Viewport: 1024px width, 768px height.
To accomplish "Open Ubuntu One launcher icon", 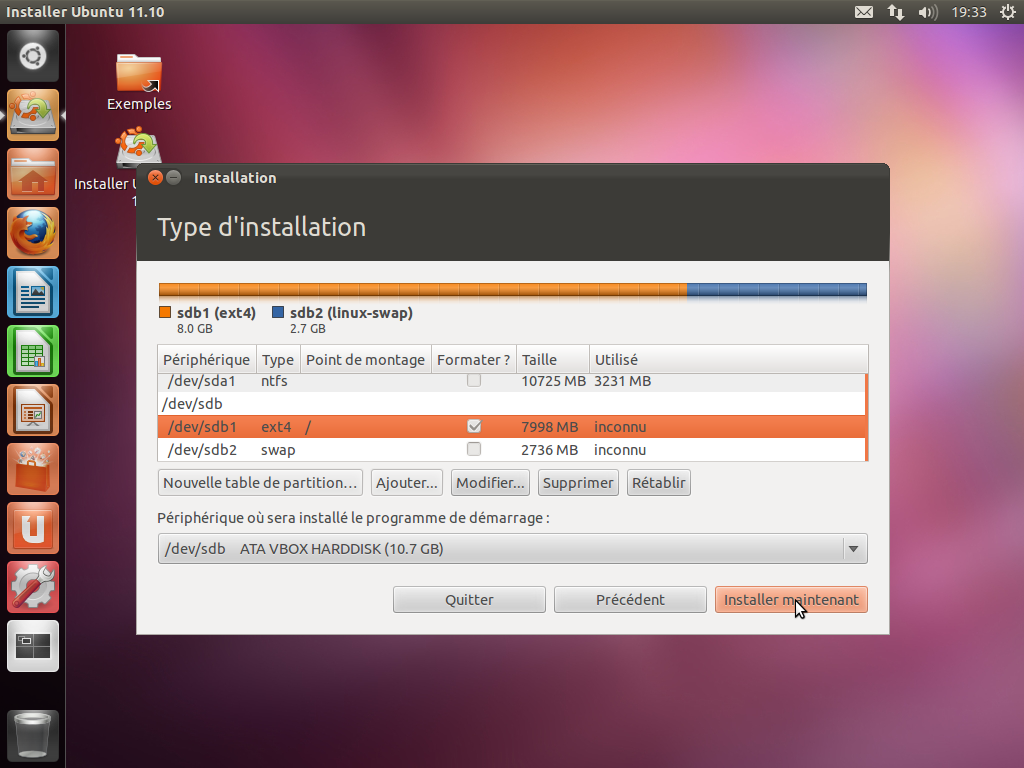I will click(x=33, y=528).
